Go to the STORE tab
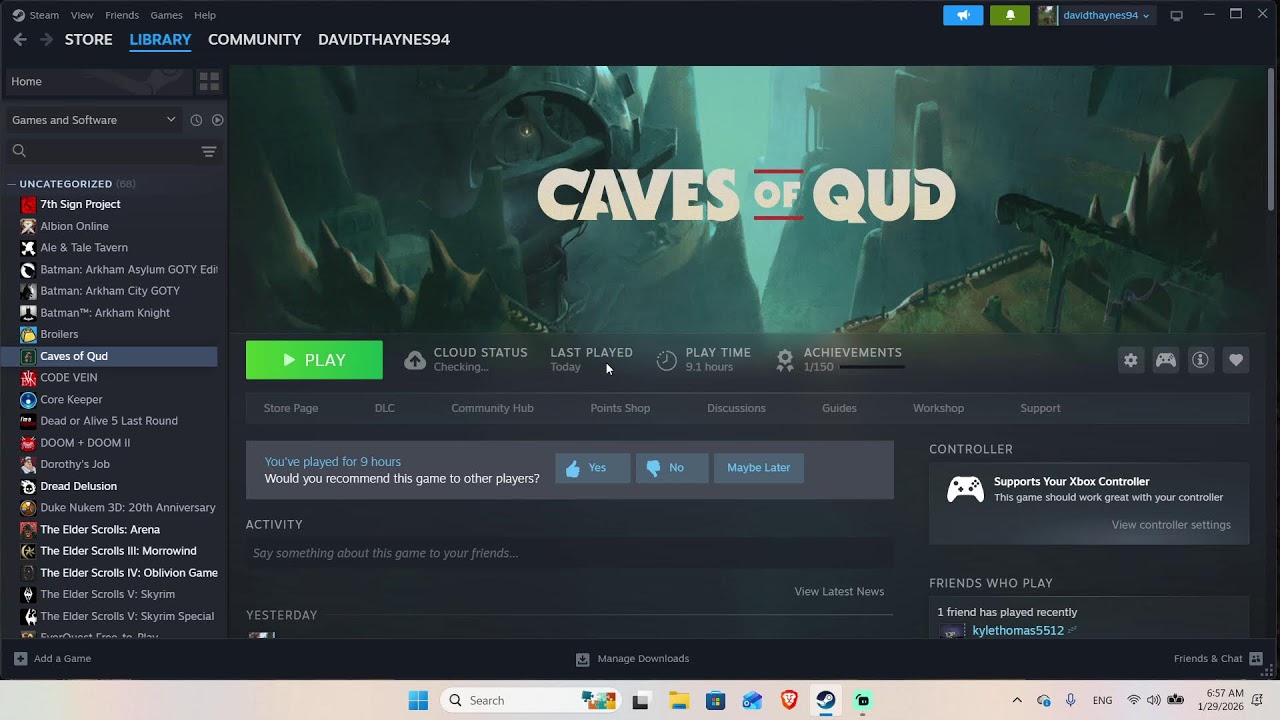 tap(89, 40)
